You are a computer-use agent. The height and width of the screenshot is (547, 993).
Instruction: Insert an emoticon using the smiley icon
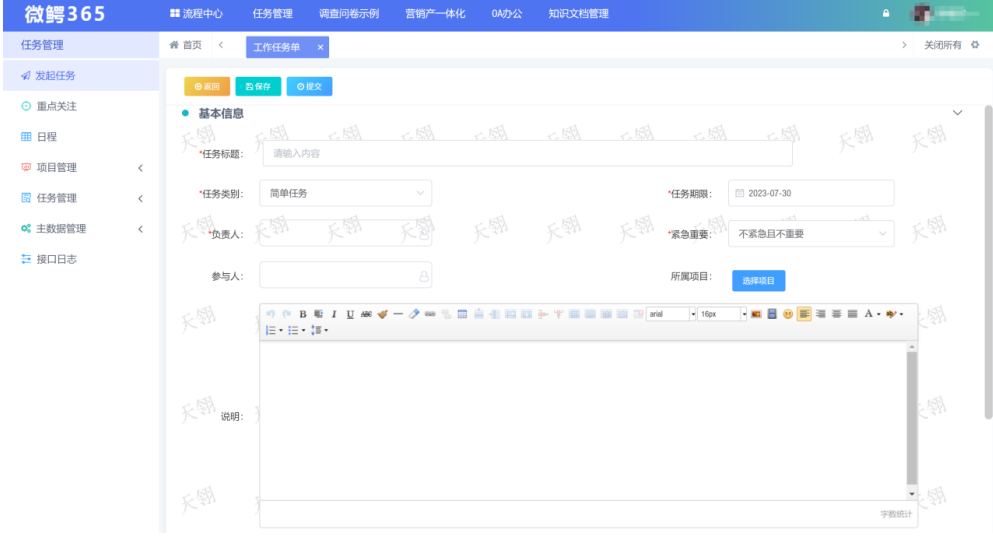pos(788,314)
